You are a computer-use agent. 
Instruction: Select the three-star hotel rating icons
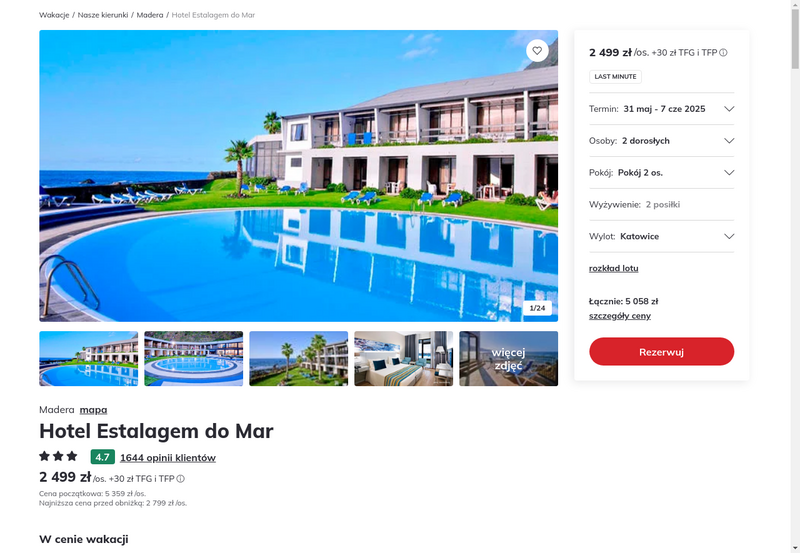58,456
